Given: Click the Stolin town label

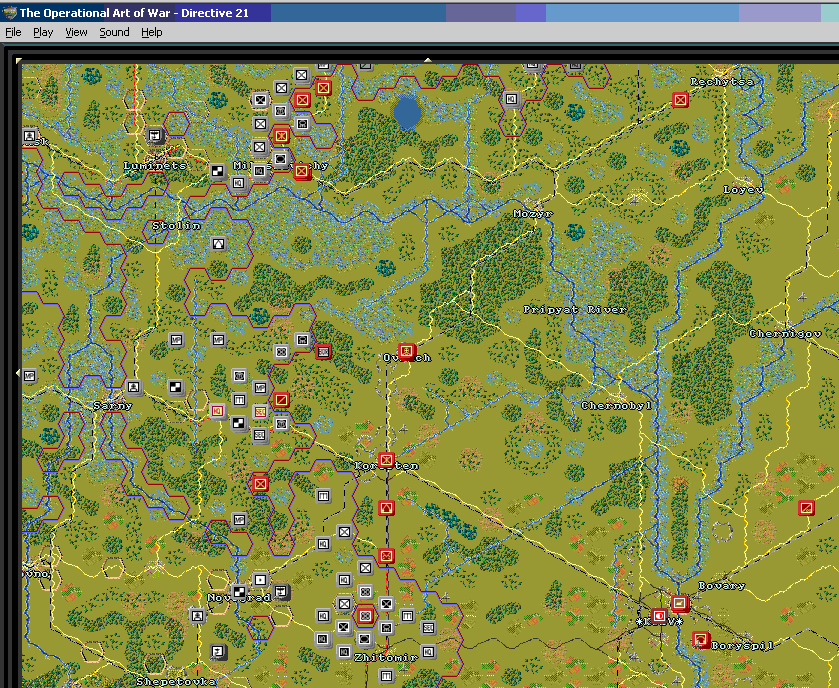Looking at the screenshot, I should click(x=177, y=225).
